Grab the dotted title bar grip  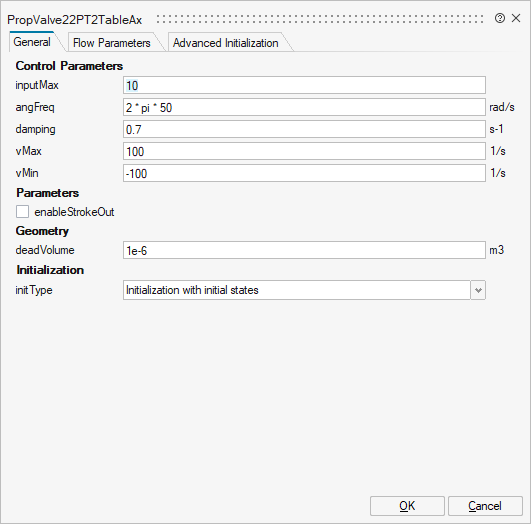point(320,19)
